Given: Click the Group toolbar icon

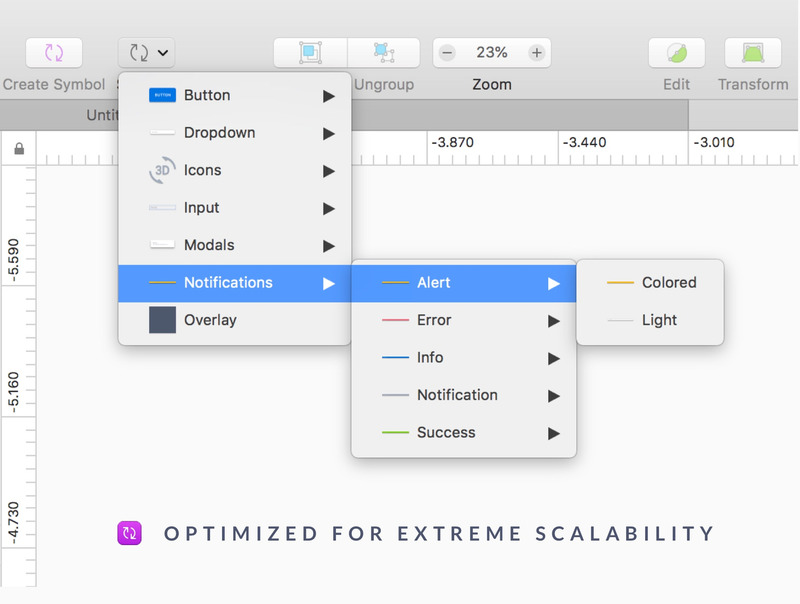Looking at the screenshot, I should [310, 53].
